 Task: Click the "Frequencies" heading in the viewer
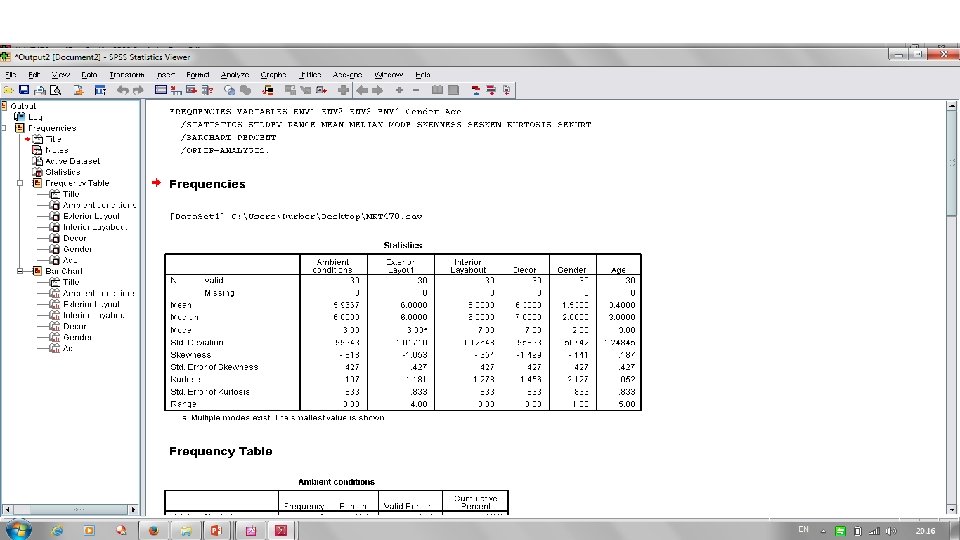point(207,184)
